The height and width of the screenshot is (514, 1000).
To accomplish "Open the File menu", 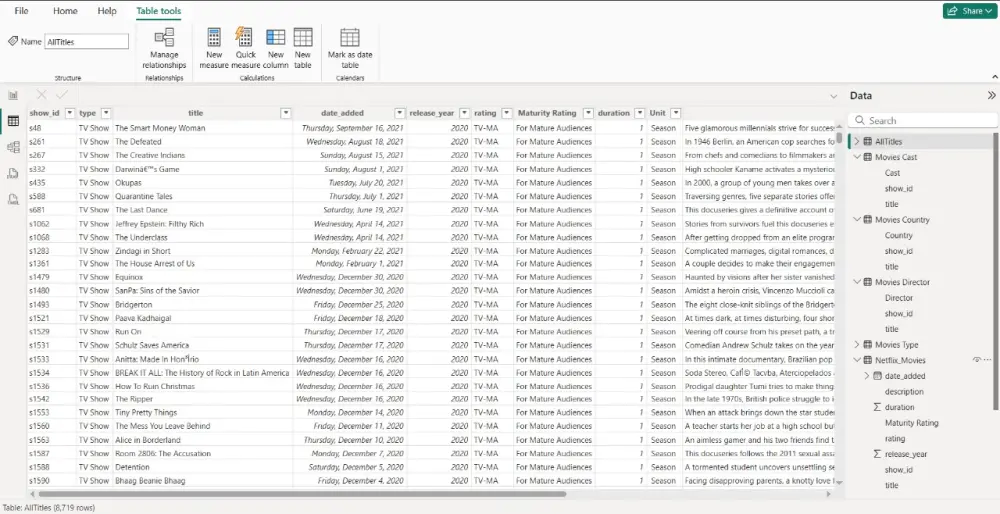I will (x=21, y=11).
